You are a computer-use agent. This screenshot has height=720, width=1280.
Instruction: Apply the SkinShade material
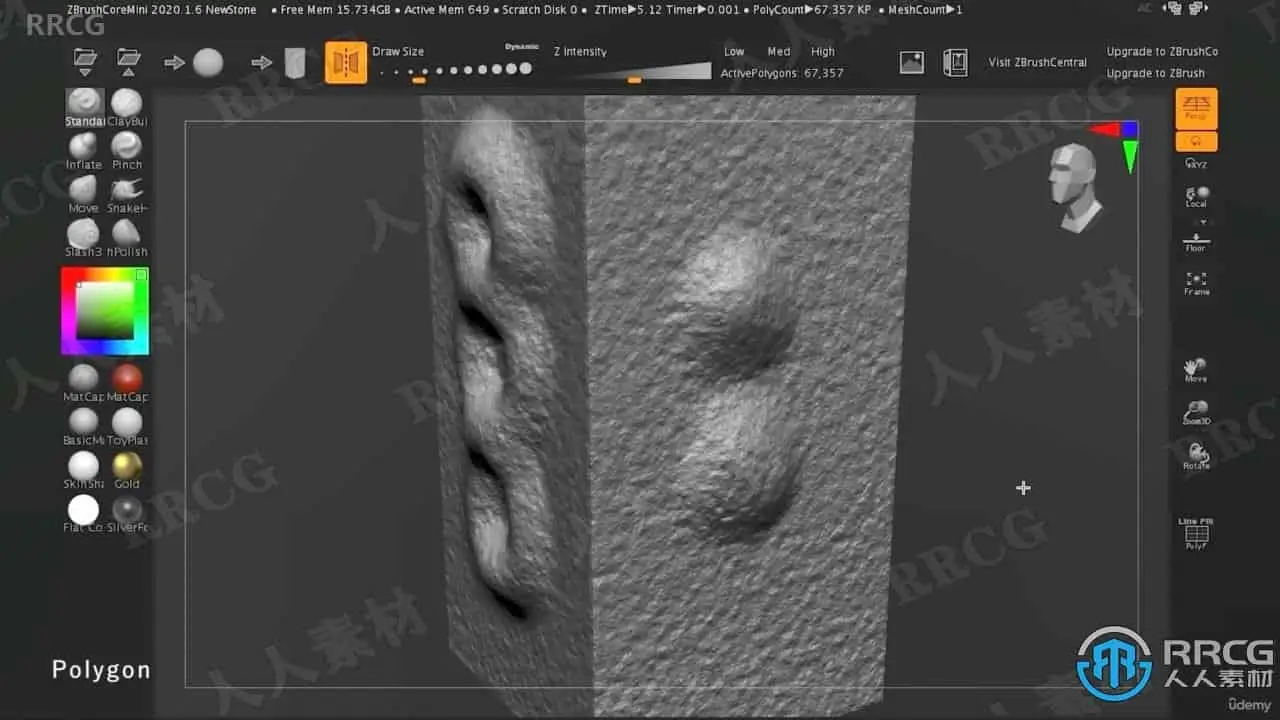pyautogui.click(x=84, y=470)
